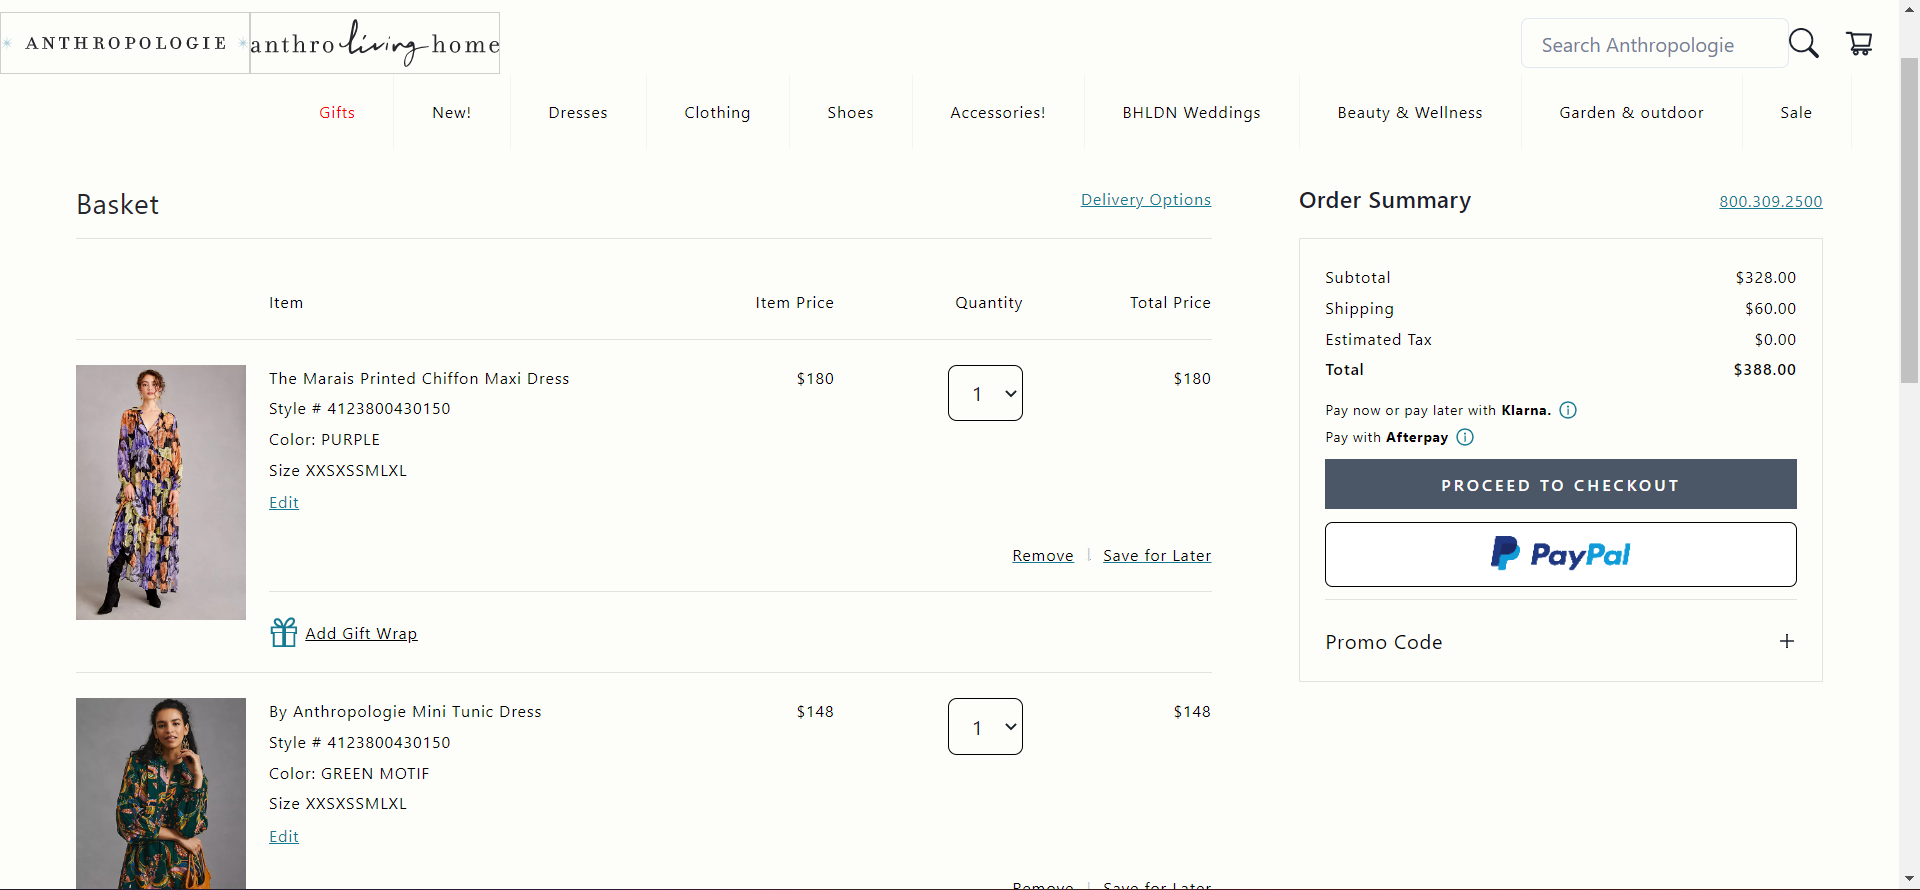1920x890 pixels.
Task: Open the Sale menu
Action: pos(1796,113)
